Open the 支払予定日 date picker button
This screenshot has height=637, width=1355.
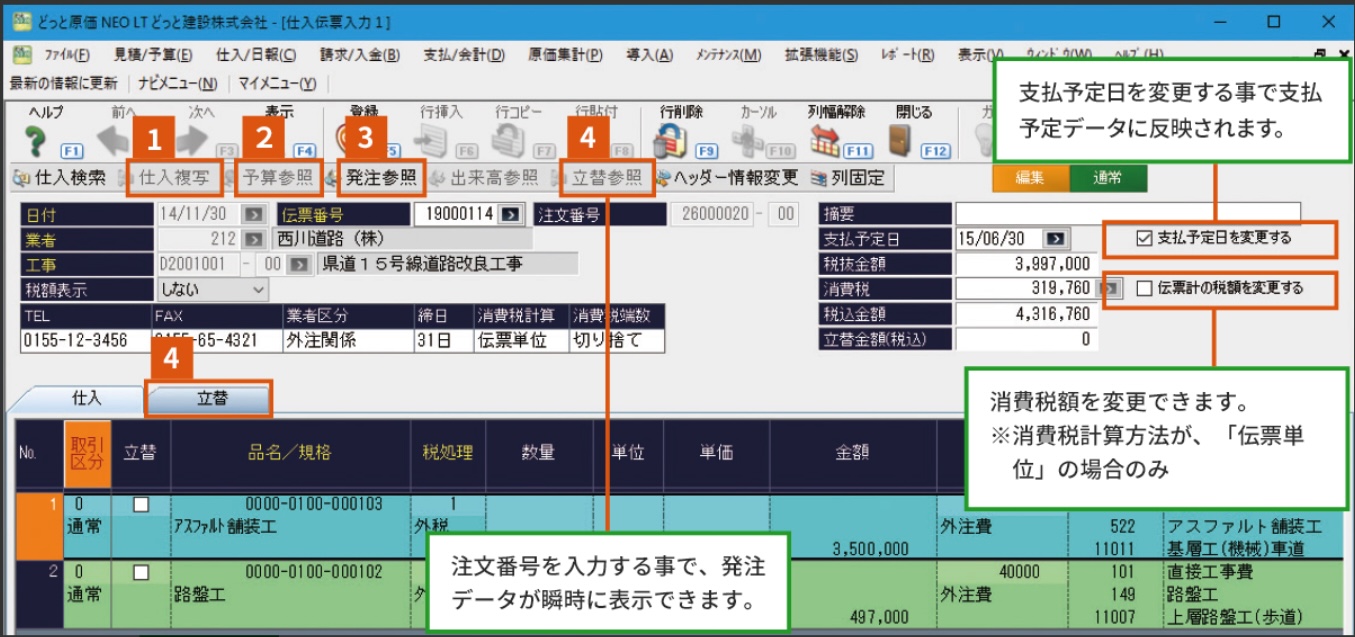[x=1056, y=239]
